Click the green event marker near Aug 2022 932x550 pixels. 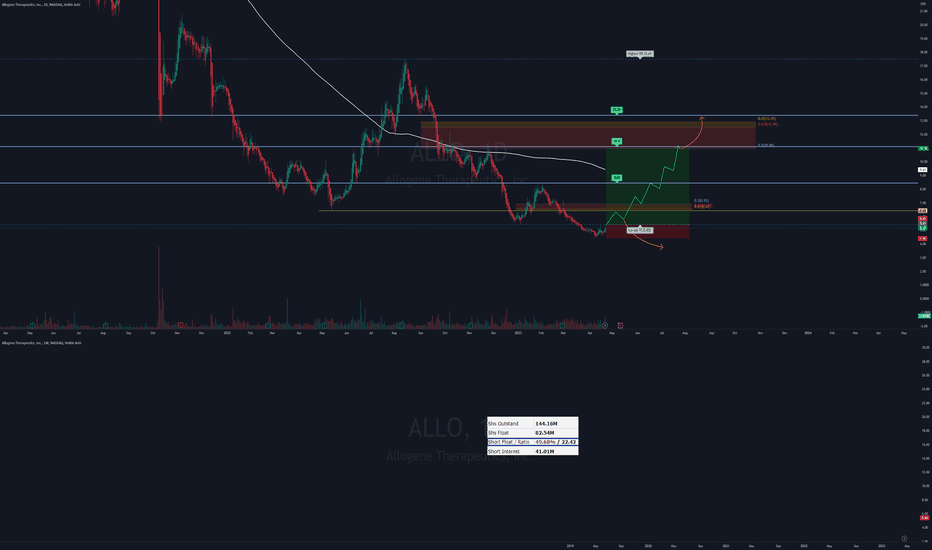click(x=401, y=325)
